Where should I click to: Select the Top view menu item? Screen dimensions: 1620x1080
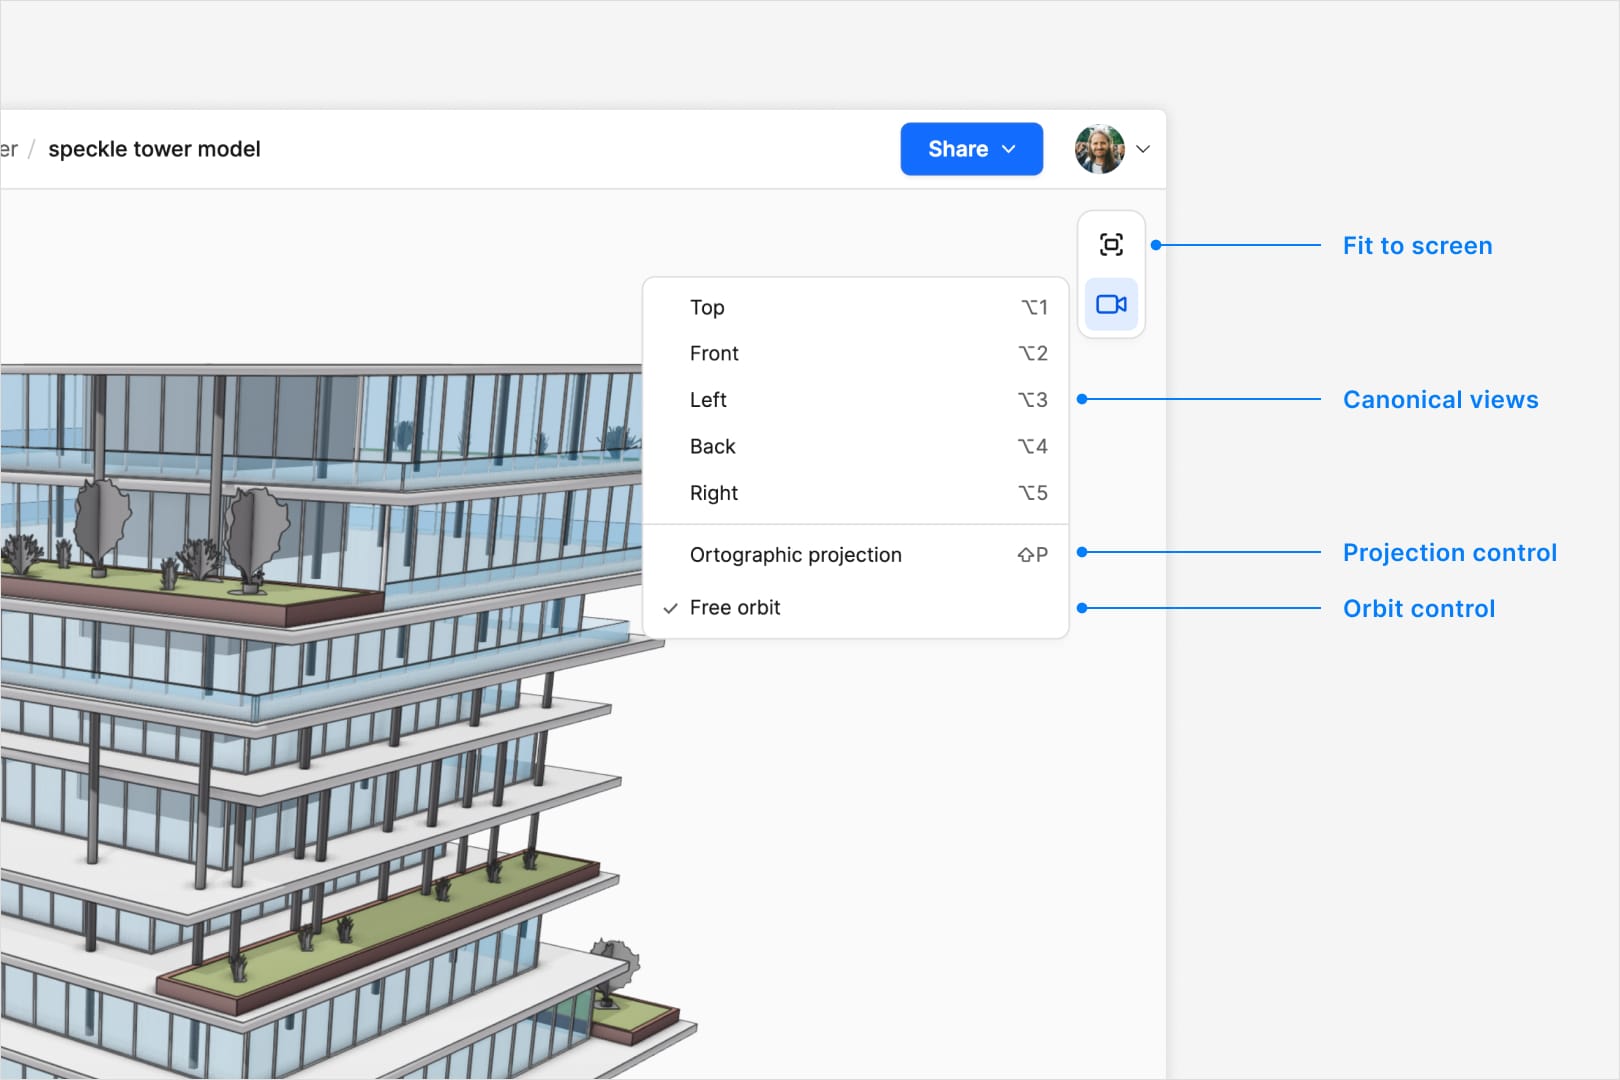856,307
